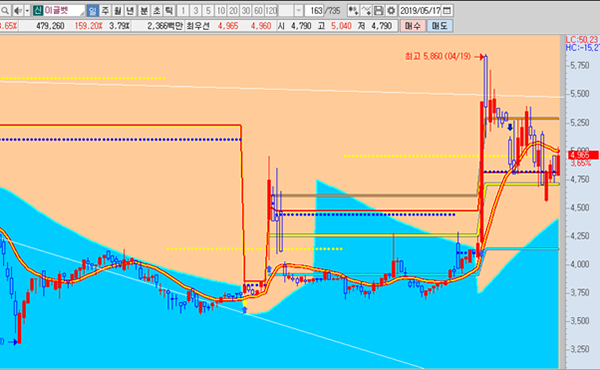Select the 30 interval button

click(246, 11)
